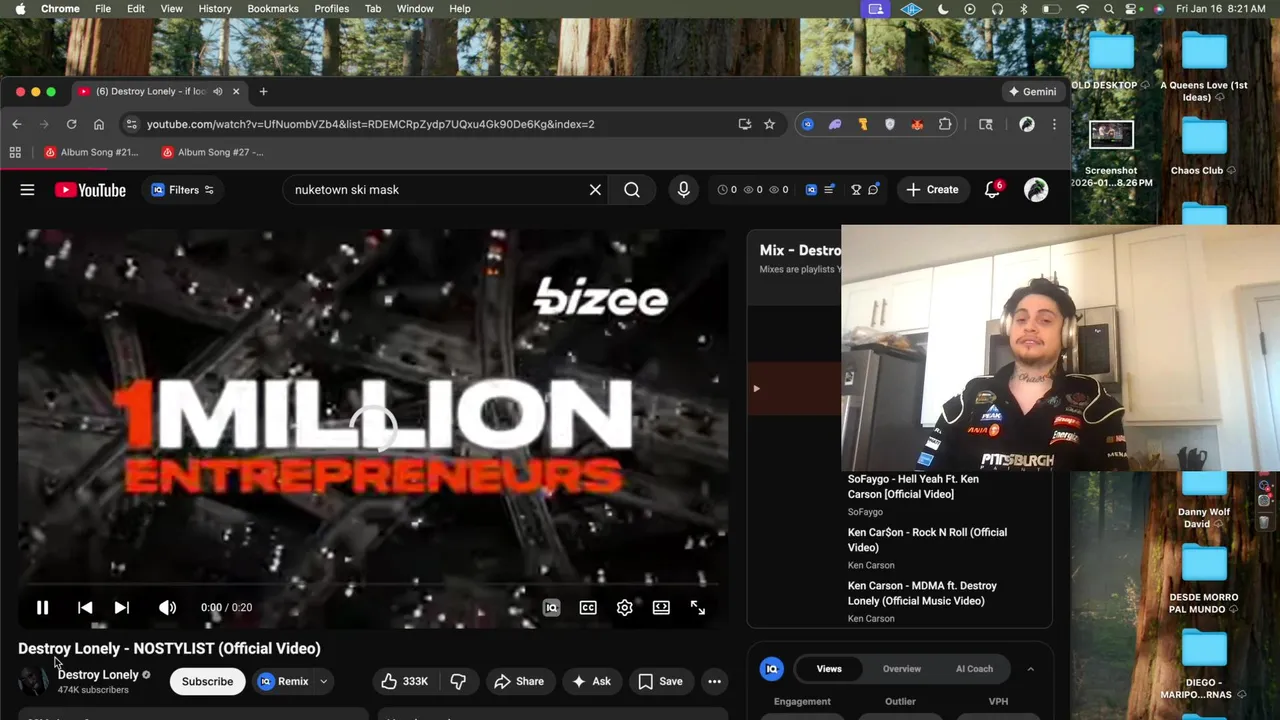The width and height of the screenshot is (1280, 720).
Task: Open Destroy Lonely channel avatar
Action: click(33, 681)
